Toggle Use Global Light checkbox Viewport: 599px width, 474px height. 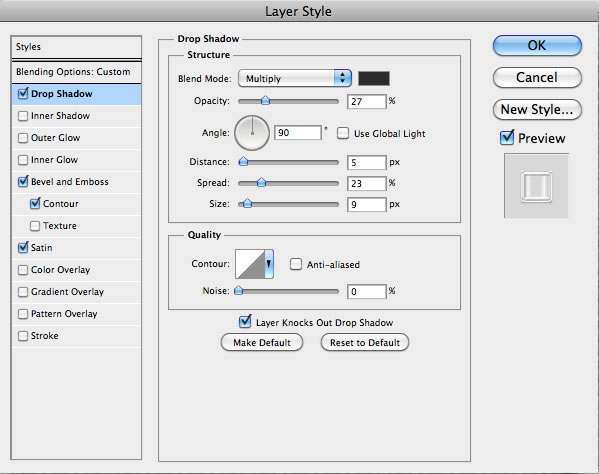click(x=343, y=133)
